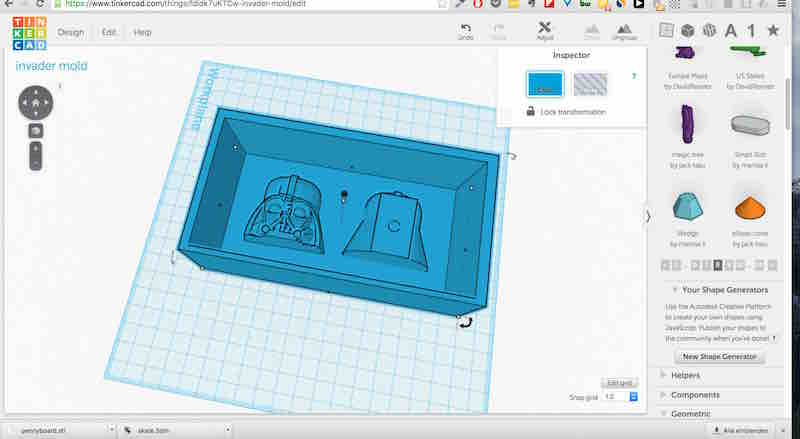Click the Group toolbar icon
The width and height of the screenshot is (800, 439).
[x=592, y=32]
